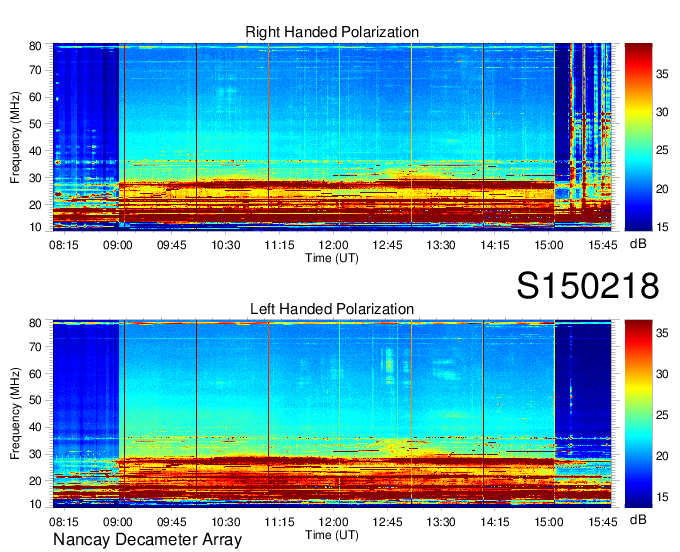The height and width of the screenshot is (552, 680).
Task: Click the 15 dB label on the Left Handed colorbar
Action: click(x=662, y=497)
